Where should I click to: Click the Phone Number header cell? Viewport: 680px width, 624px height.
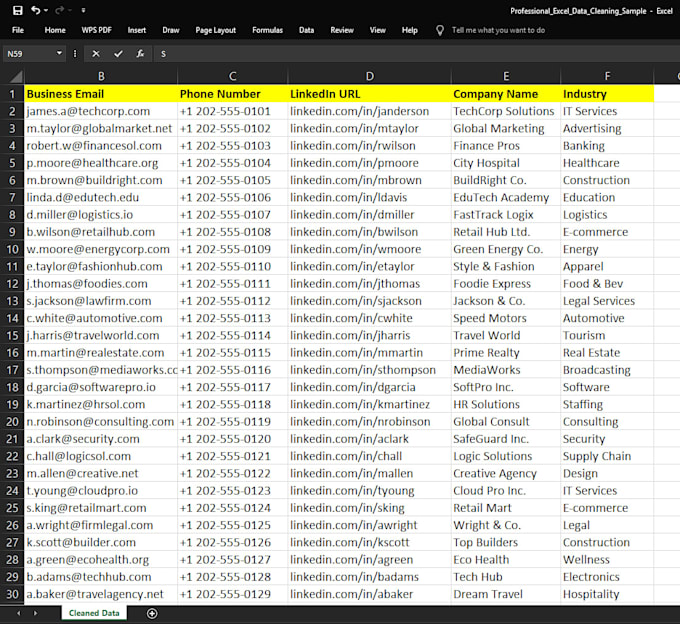232,94
